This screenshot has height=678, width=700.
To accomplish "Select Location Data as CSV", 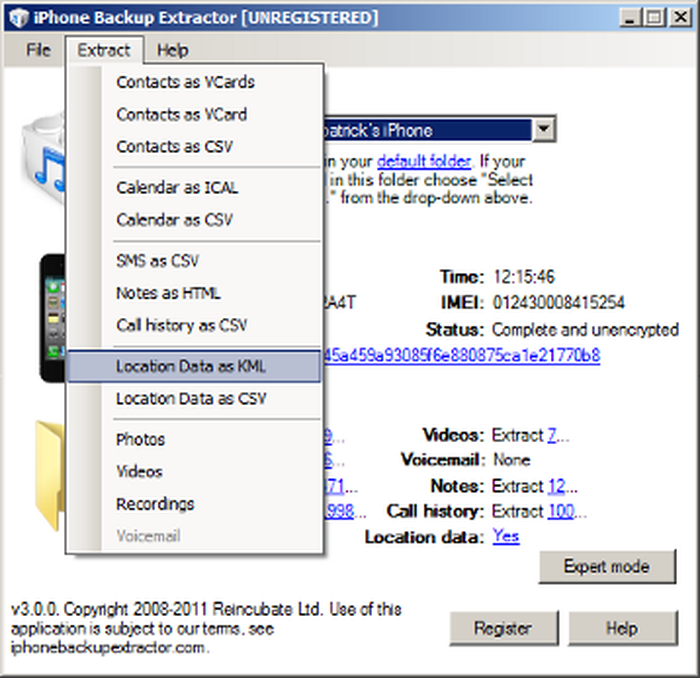I will tap(194, 399).
